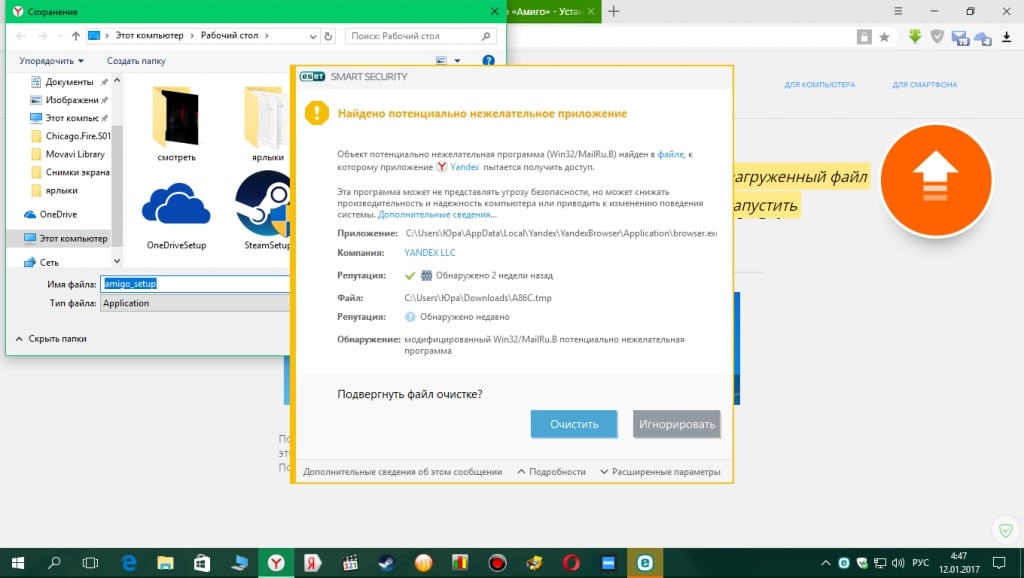The width and height of the screenshot is (1024, 578).
Task: Open ДЛЯ СМАРТФОНА page tab
Action: 925,84
